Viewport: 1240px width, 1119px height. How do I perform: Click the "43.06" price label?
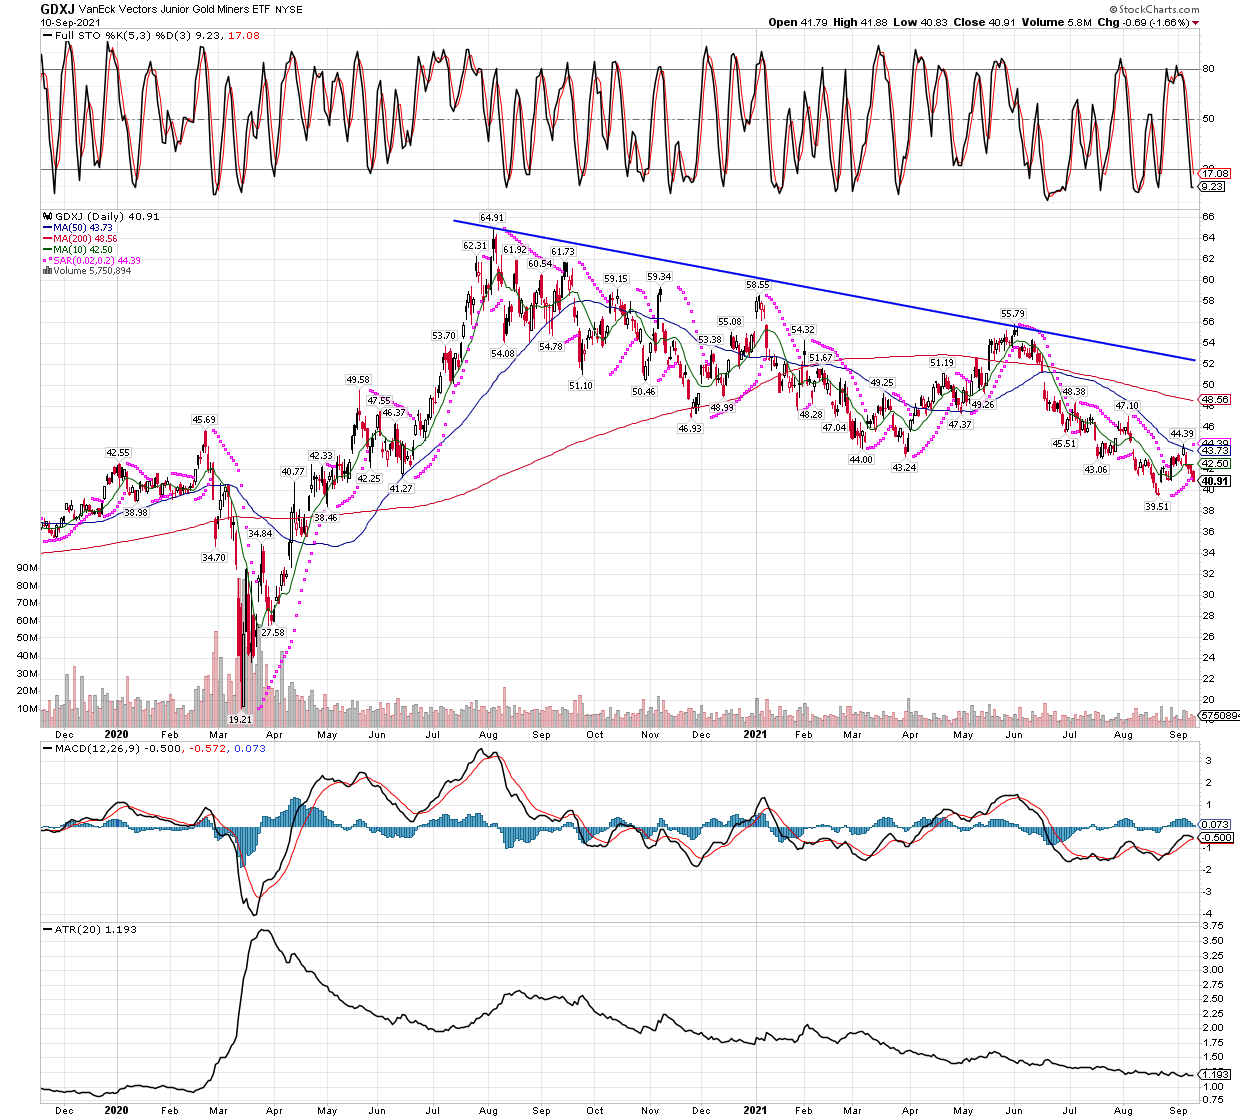coord(1096,469)
